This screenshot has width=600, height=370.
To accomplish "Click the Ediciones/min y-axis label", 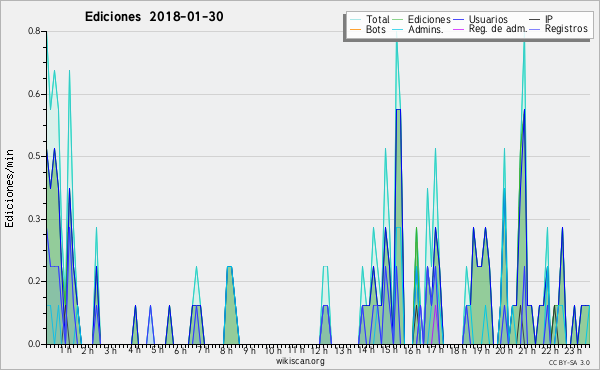I will [x=9, y=188].
